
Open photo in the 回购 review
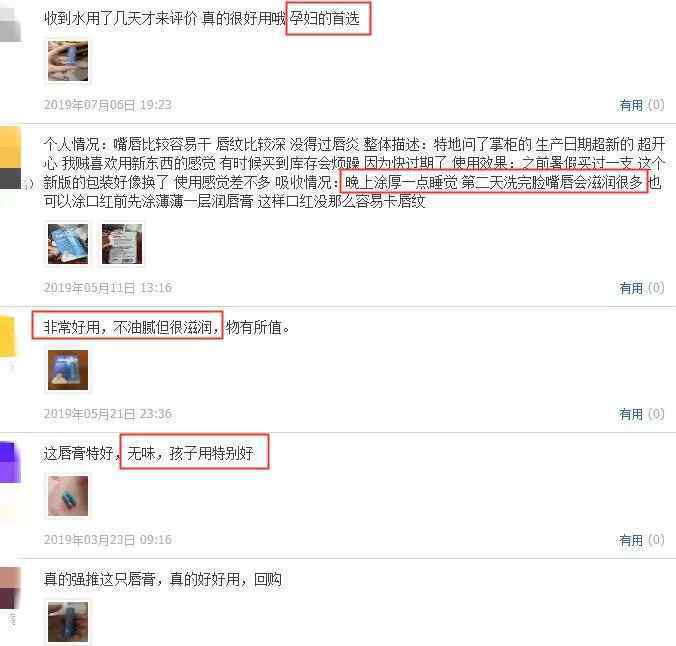coord(68,621)
